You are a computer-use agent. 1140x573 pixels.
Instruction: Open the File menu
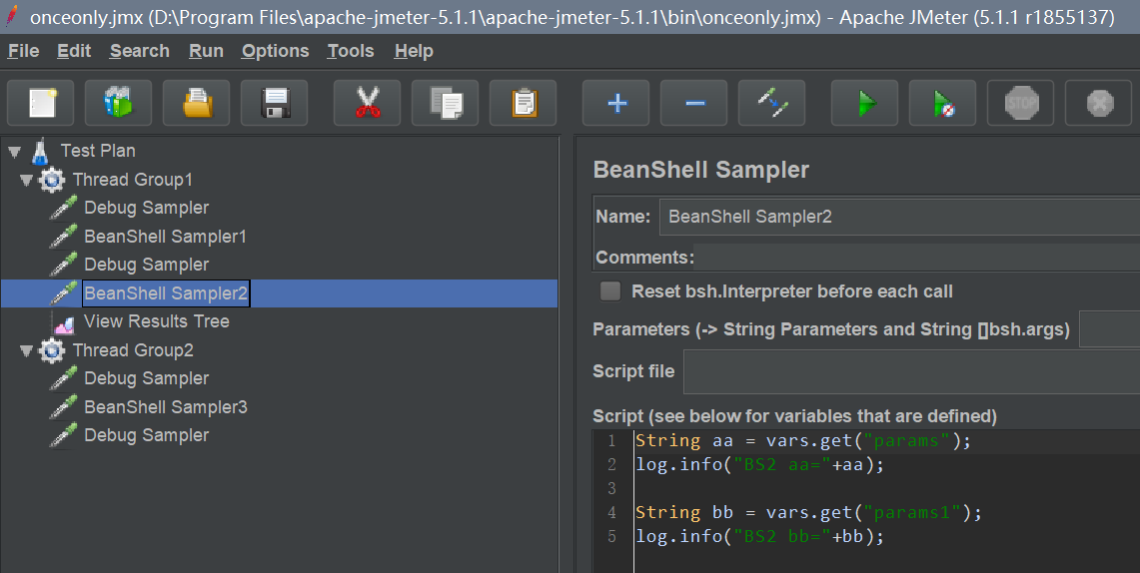[x=23, y=51]
